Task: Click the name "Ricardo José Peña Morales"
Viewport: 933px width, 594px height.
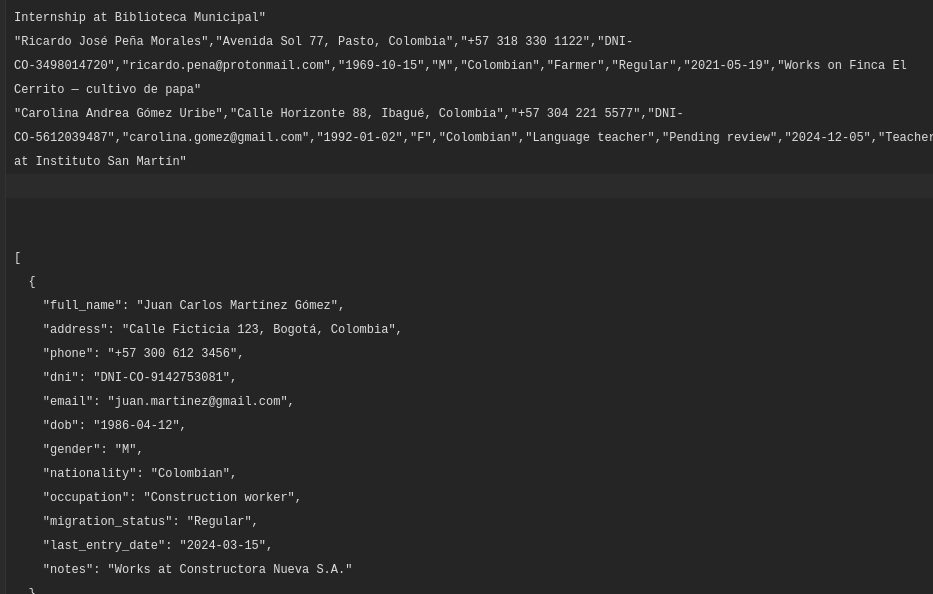Action: pos(111,42)
